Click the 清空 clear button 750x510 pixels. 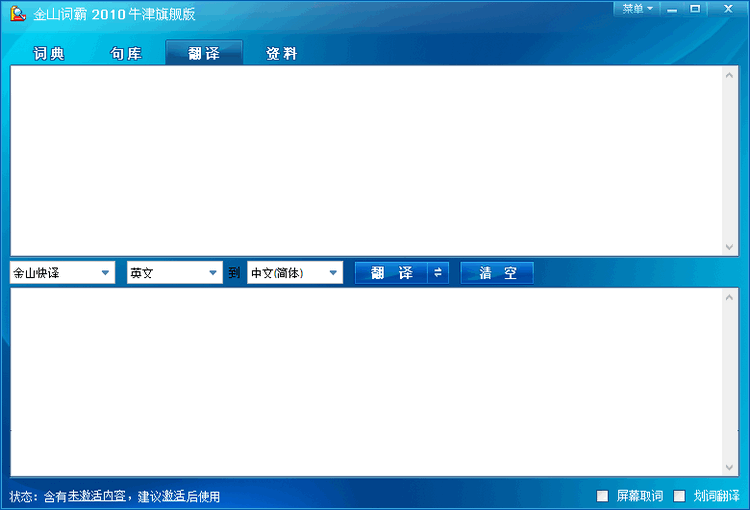point(497,273)
